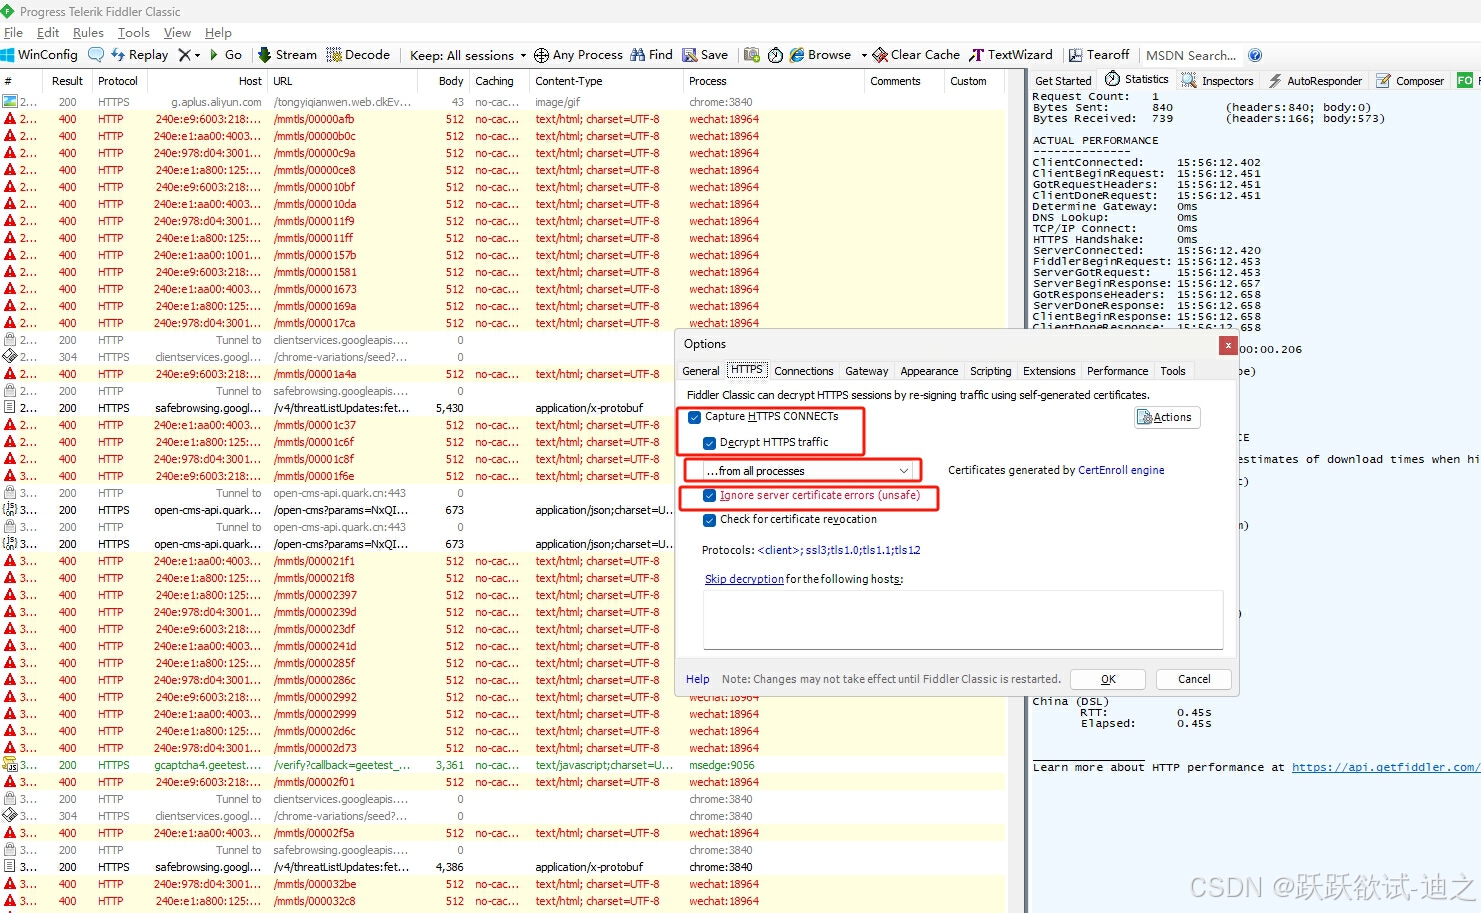1481x913 pixels.
Task: Open the Tools menu
Action: coord(133,32)
